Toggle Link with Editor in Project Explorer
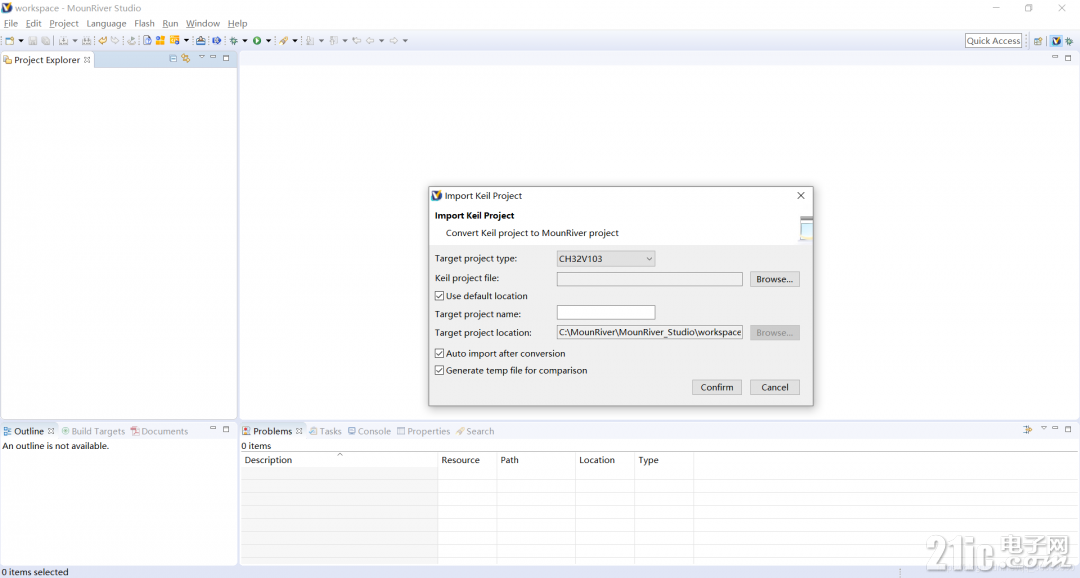The height and width of the screenshot is (578, 1080). (186, 59)
